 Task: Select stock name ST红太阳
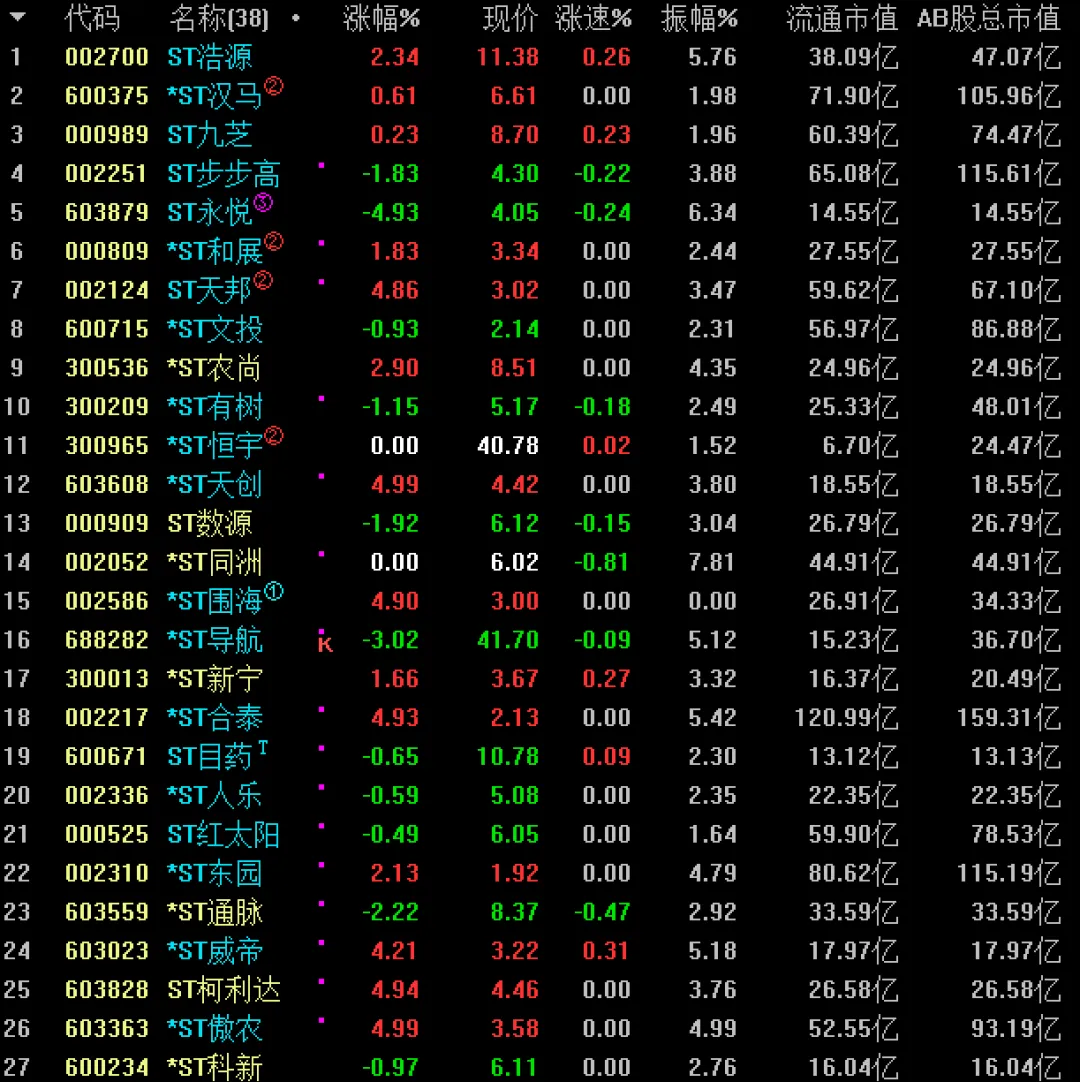224,834
